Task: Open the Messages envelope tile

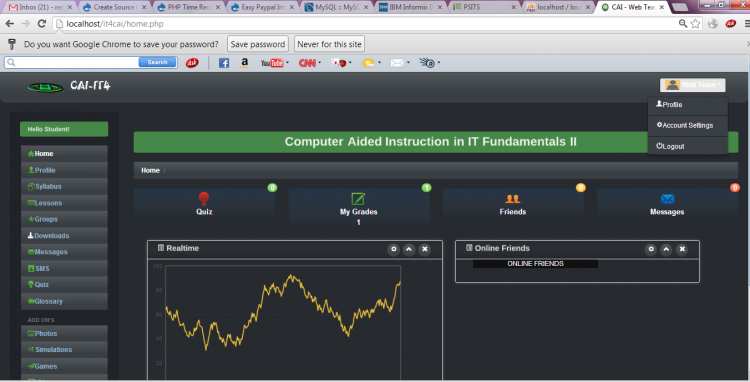Action: point(667,203)
